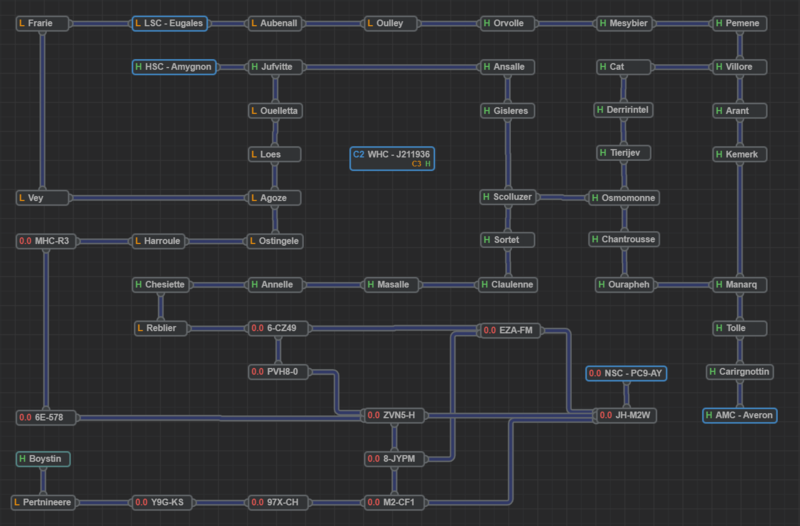Click the Pemene system node
This screenshot has width=800, height=526.
tap(739, 23)
